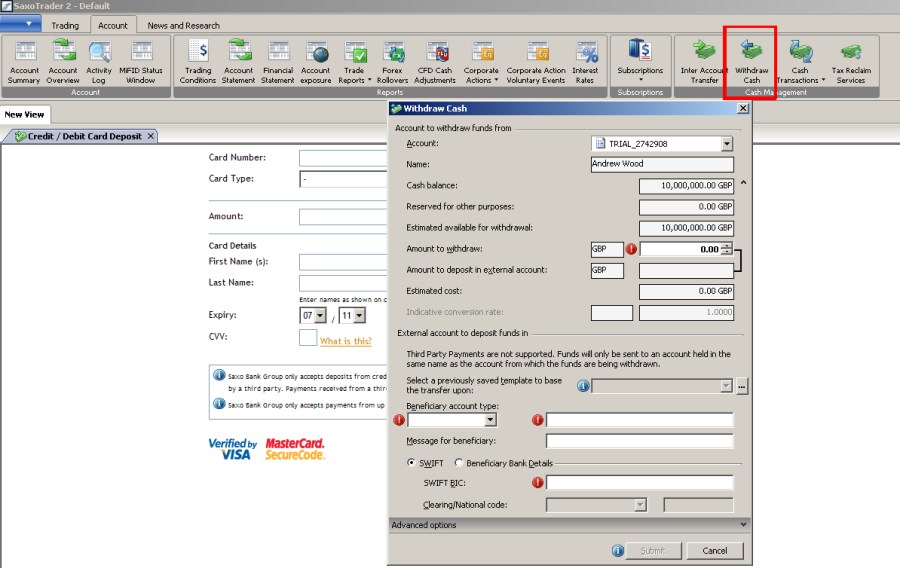The width and height of the screenshot is (900, 568).
Task: Click the deposit form Amount field
Action: pos(343,217)
